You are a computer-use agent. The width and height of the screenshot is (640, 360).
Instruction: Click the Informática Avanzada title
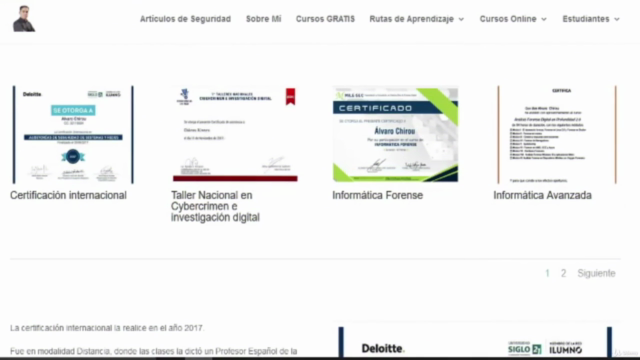point(542,195)
